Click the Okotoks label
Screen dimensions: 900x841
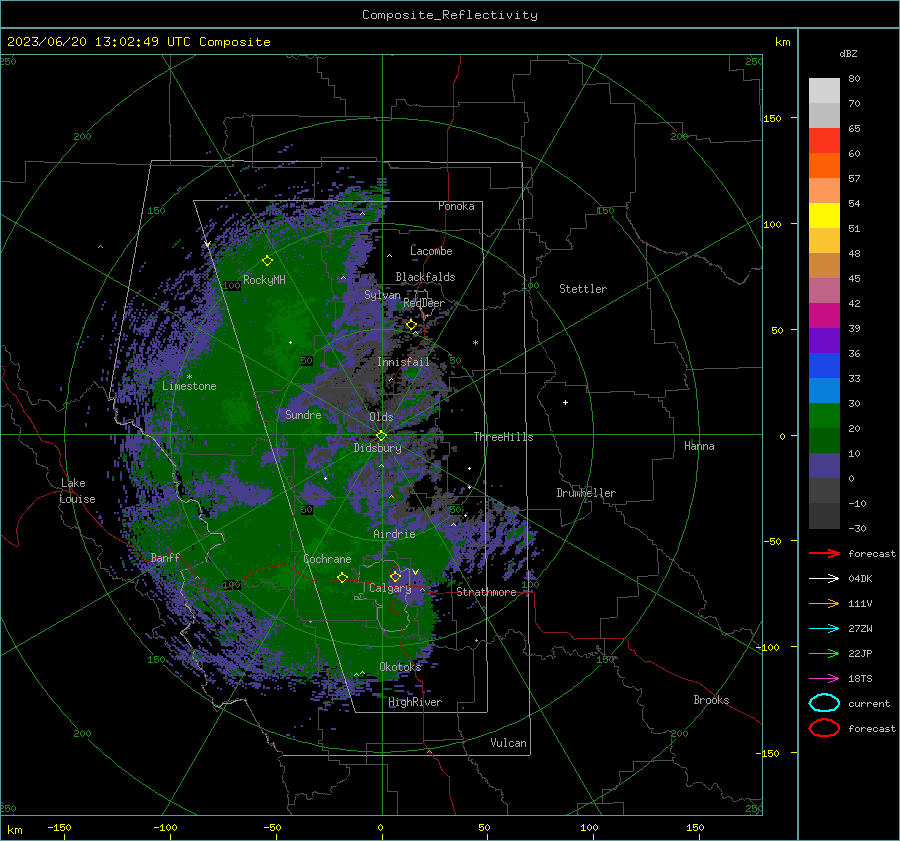click(400, 667)
